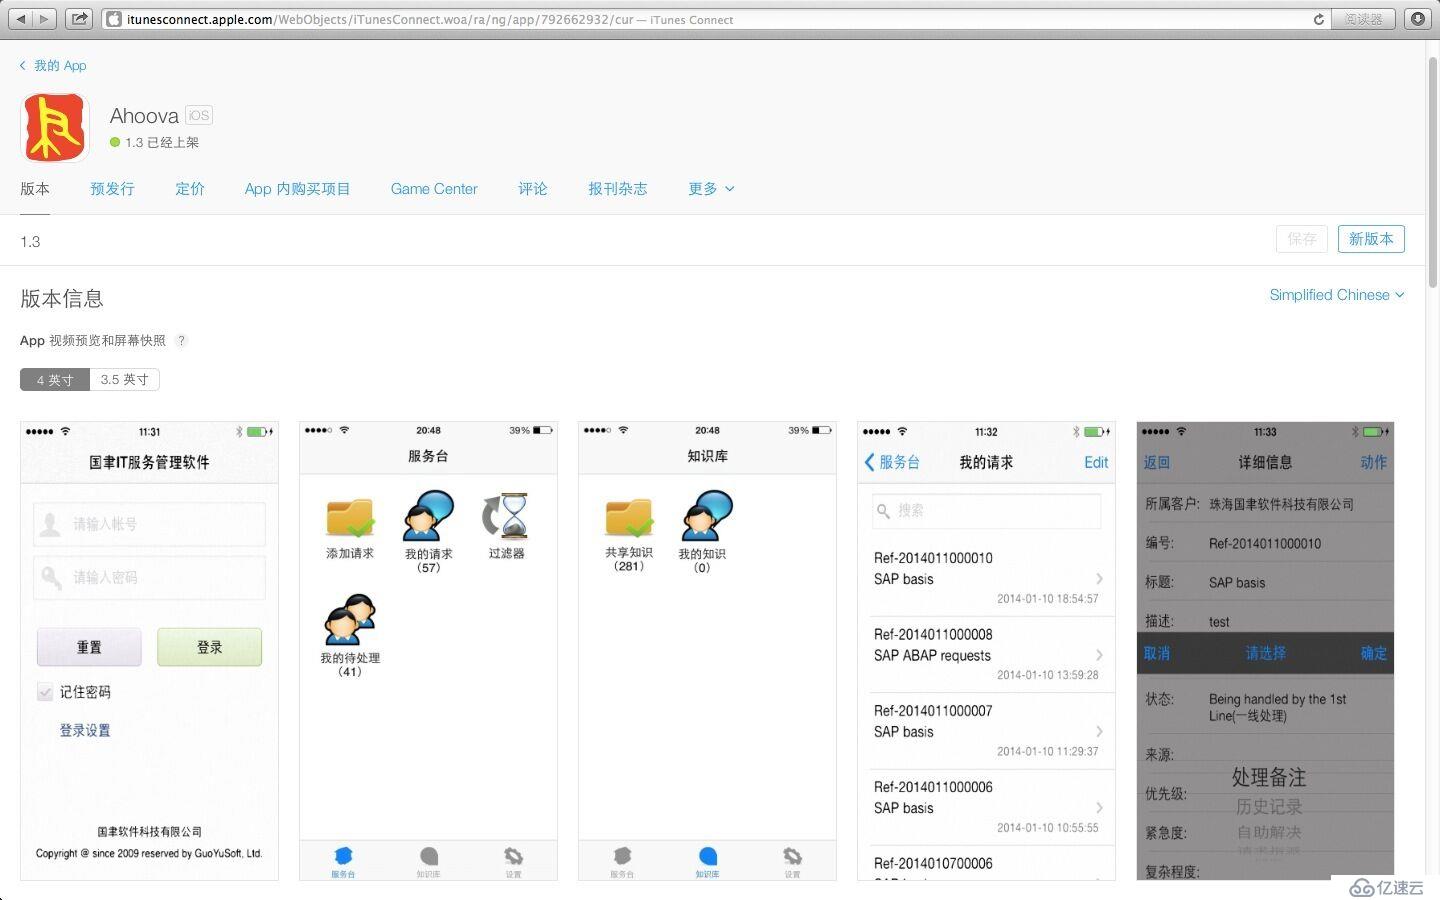The height and width of the screenshot is (900, 1440).
Task: Click 取消 in the picker bar
Action: (x=1157, y=653)
